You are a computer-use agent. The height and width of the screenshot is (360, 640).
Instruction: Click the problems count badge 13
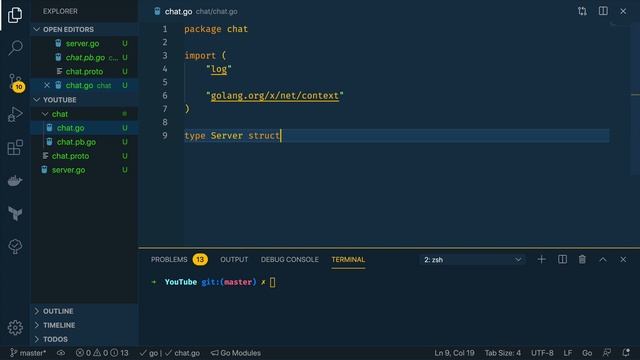click(200, 260)
